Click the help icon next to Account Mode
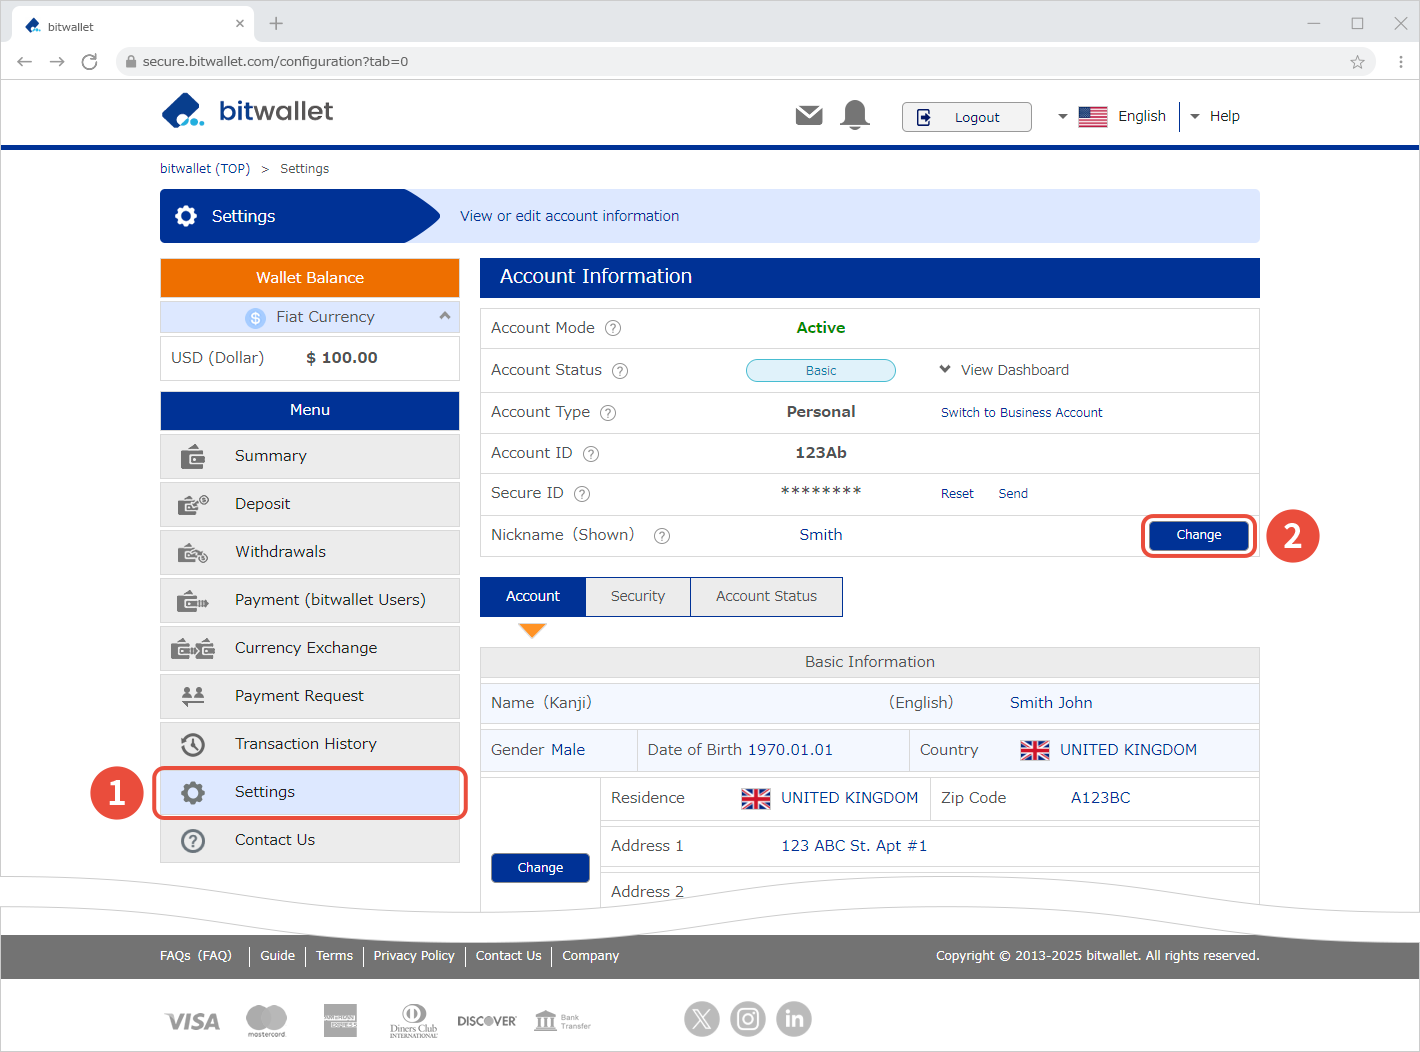1420x1052 pixels. point(613,328)
